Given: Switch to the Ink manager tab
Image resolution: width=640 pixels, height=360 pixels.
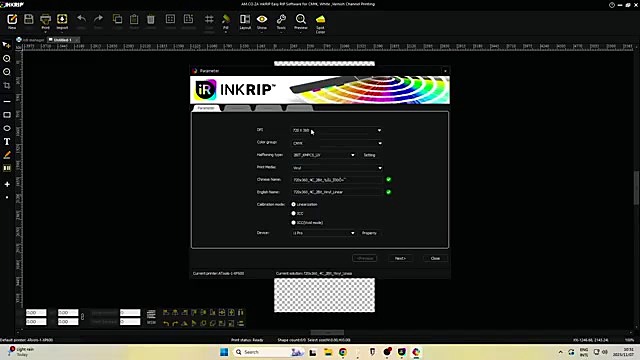Looking at the screenshot, I should [31, 40].
